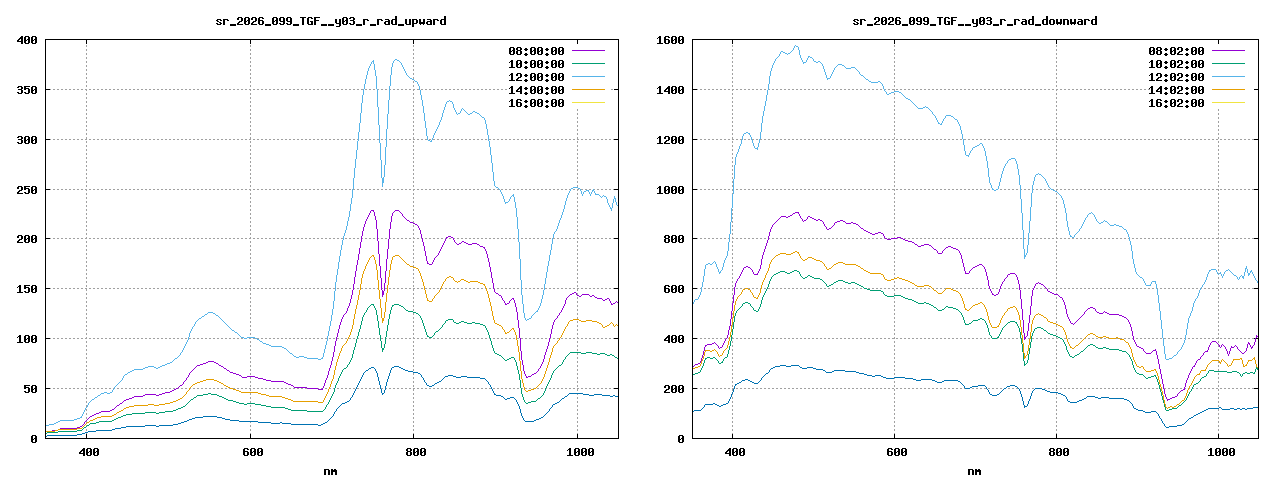The image size is (1280, 480).
Task: Click the 10:00:00 legend label in left chart
Action: pos(536,64)
